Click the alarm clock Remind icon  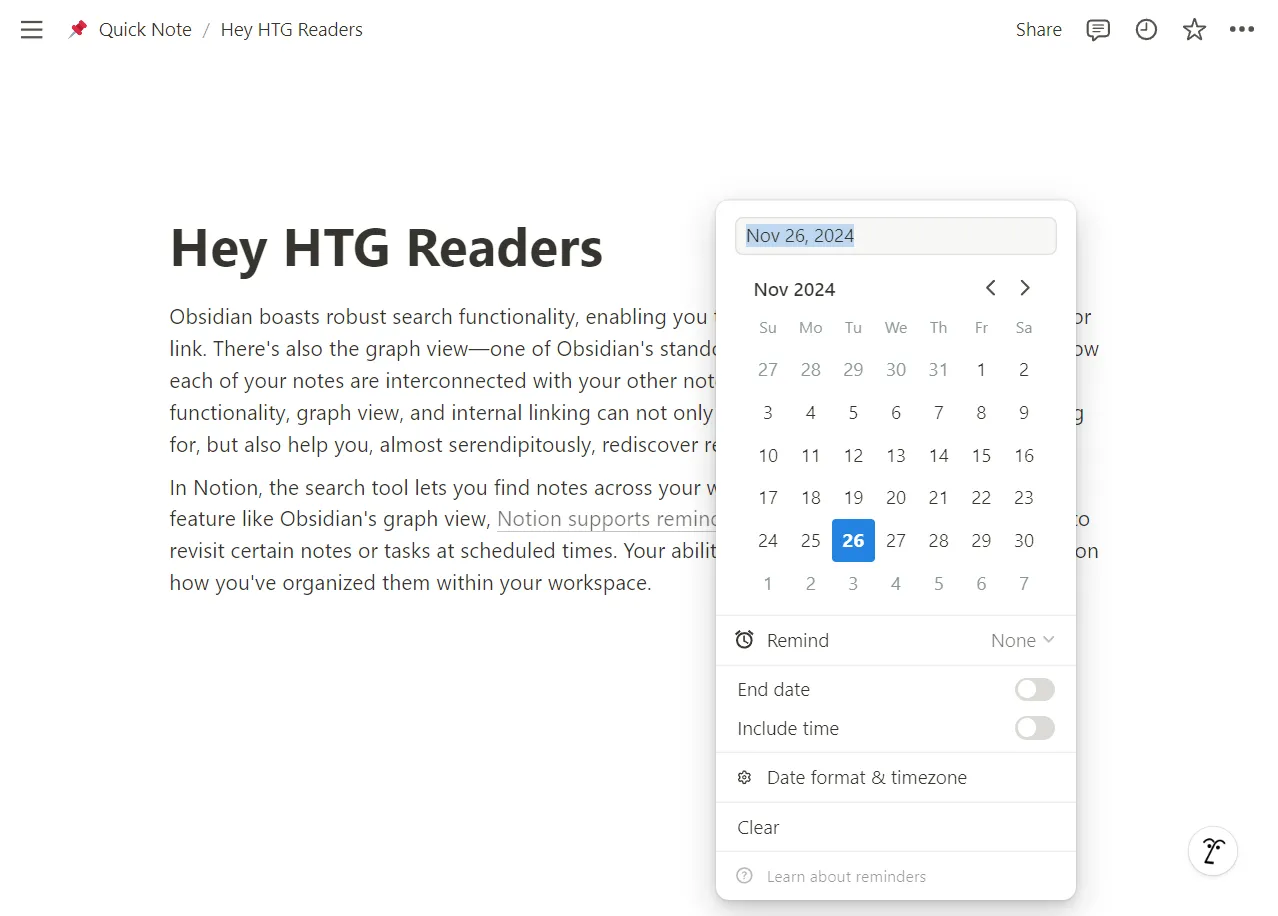tap(744, 640)
